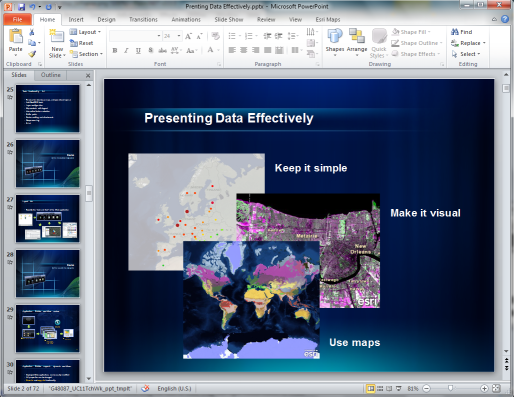This screenshot has width=514, height=397.
Task: Select slide 27 thumbnail
Action: pos(48,219)
